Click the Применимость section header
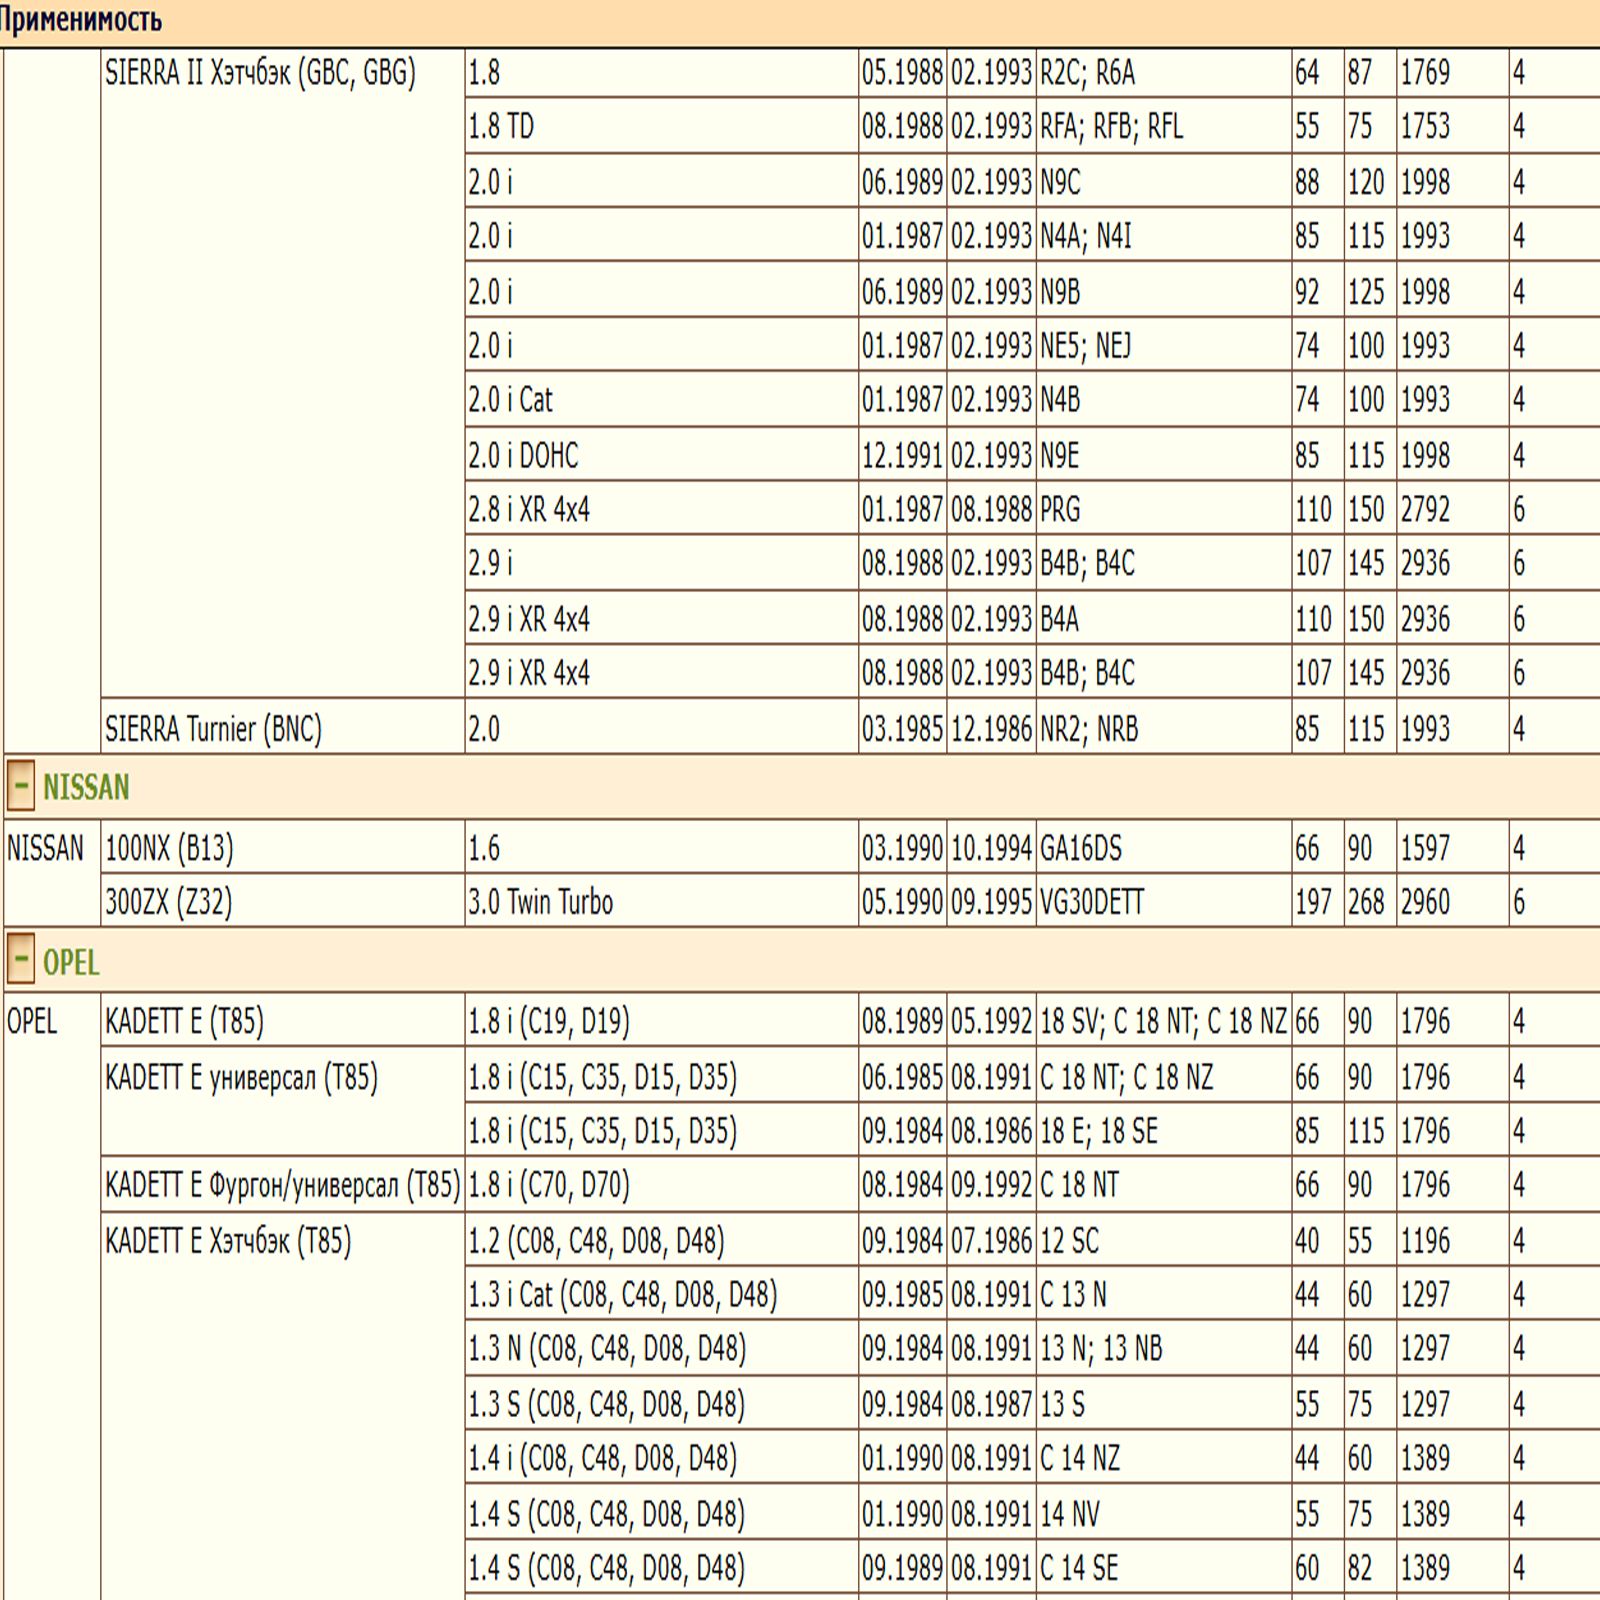1600x1600 pixels. 82,20
